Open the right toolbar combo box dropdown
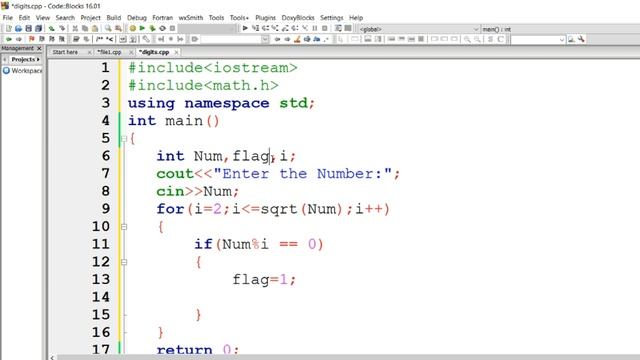 click(562, 40)
